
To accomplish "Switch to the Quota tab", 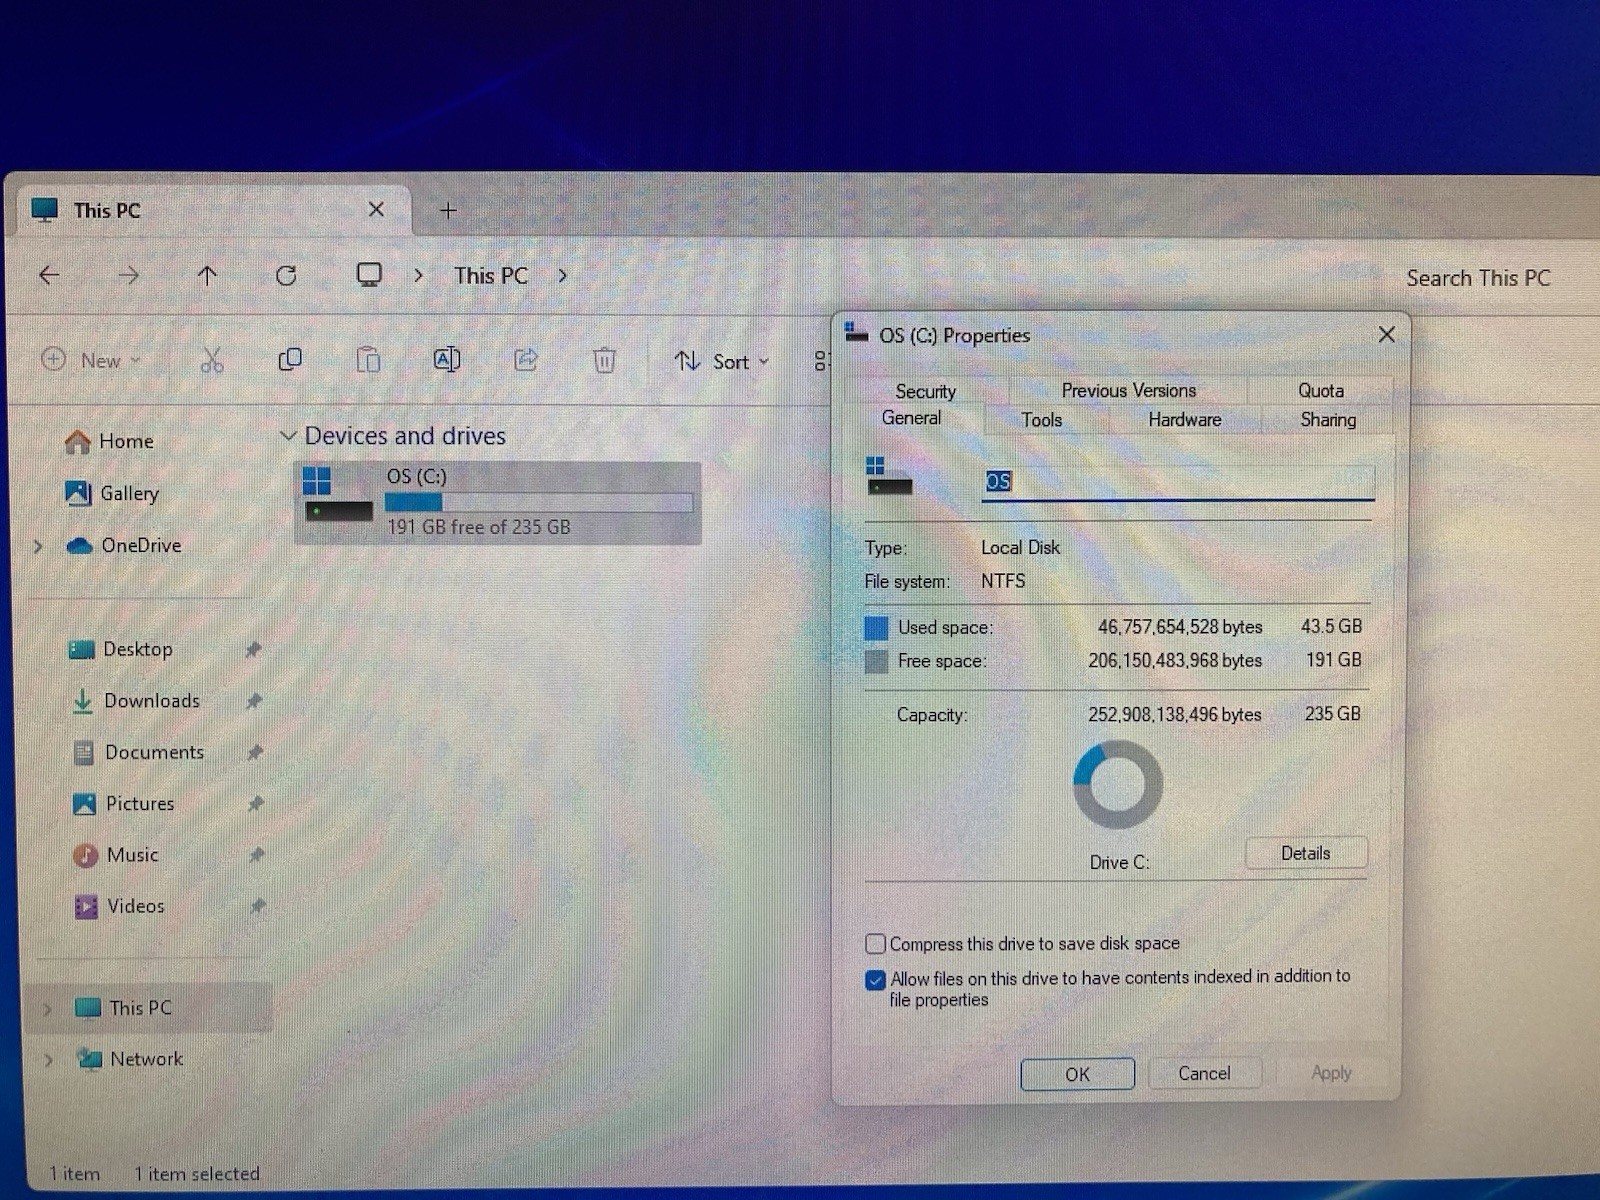I will (x=1321, y=390).
